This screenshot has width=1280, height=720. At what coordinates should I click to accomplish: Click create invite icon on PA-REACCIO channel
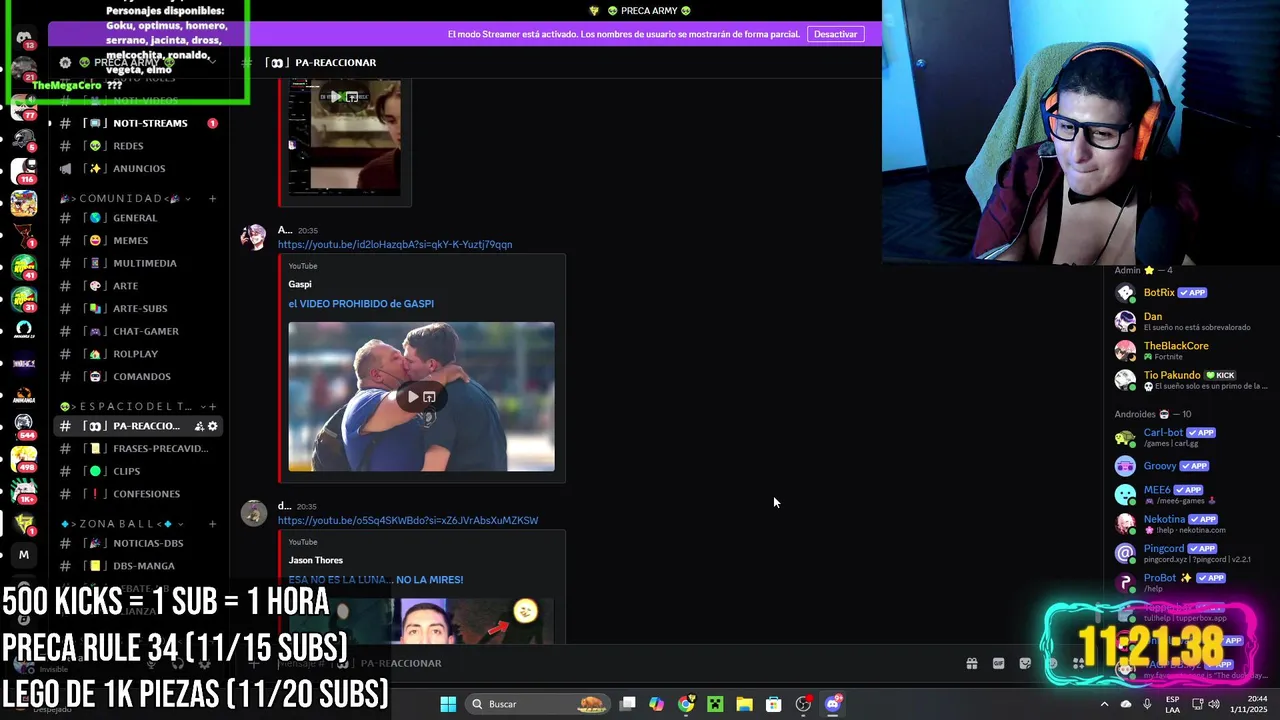tap(199, 426)
